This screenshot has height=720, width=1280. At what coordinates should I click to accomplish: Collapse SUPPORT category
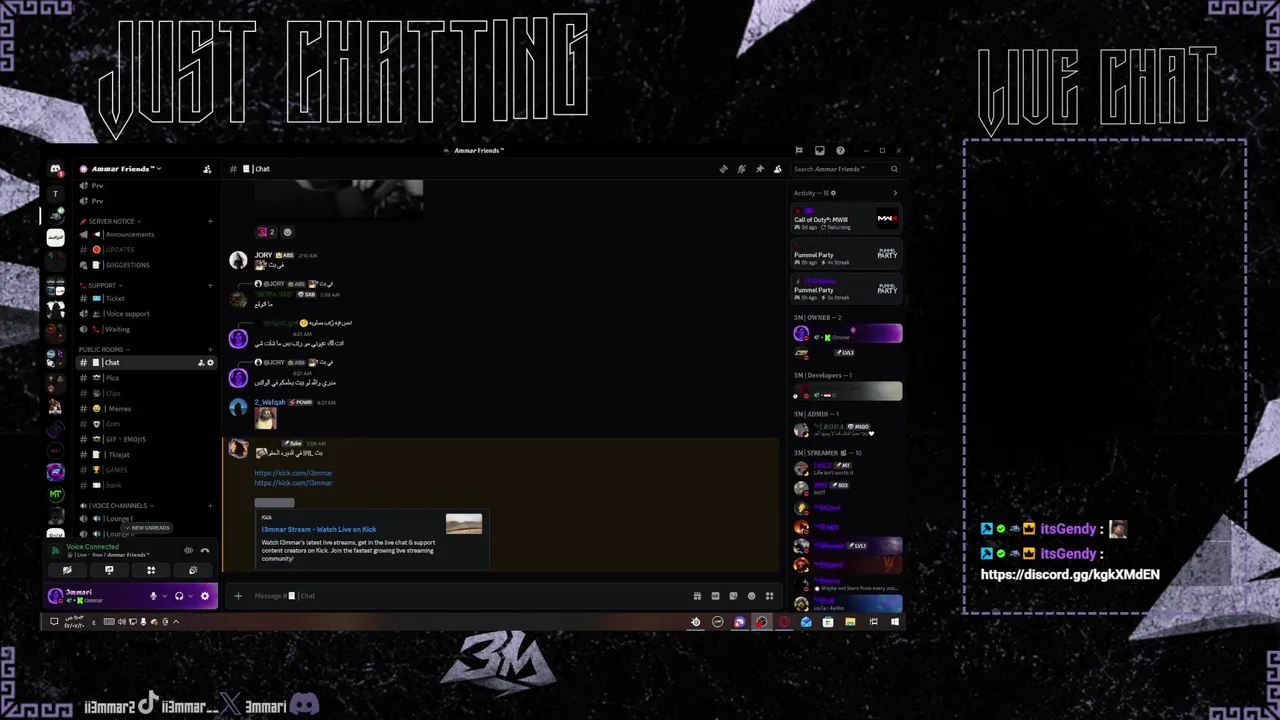(x=101, y=285)
